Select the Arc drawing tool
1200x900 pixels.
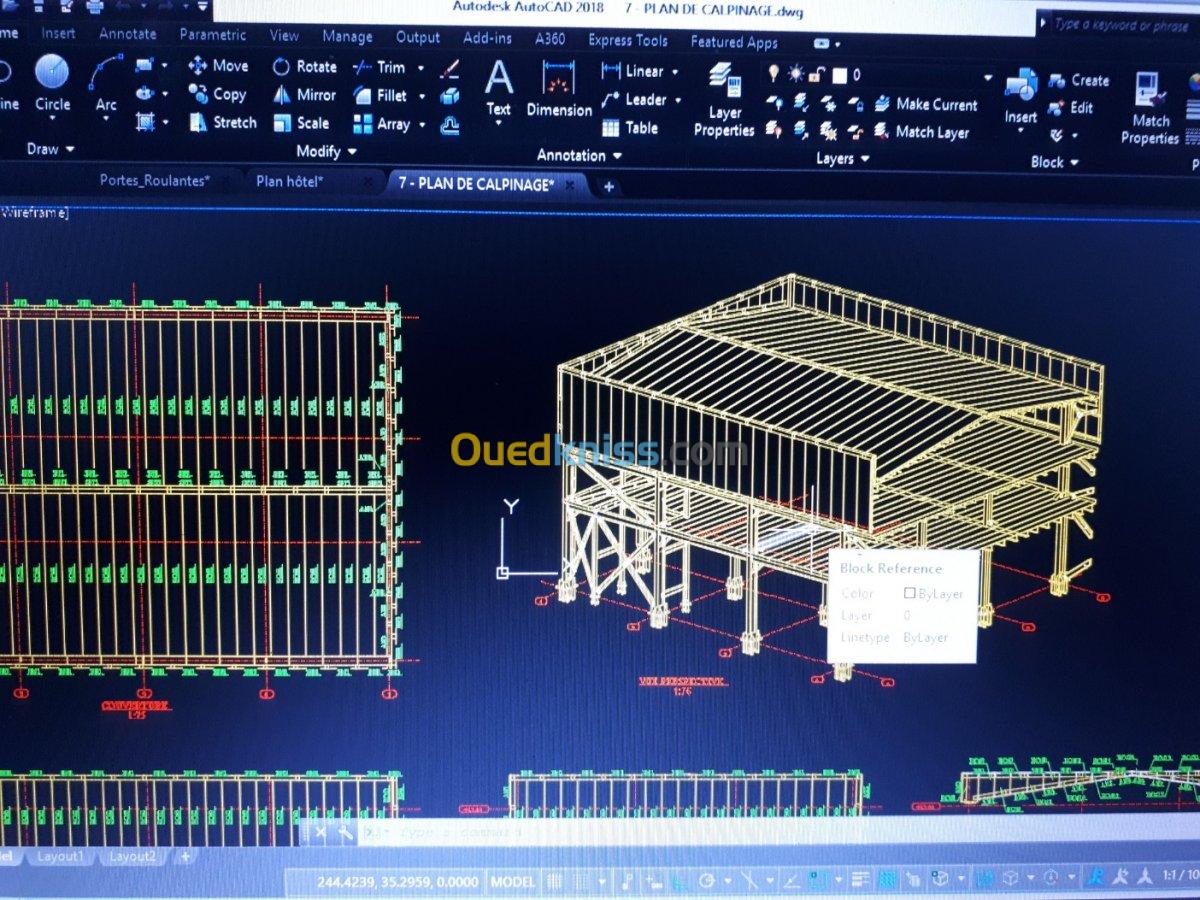pyautogui.click(x=105, y=83)
